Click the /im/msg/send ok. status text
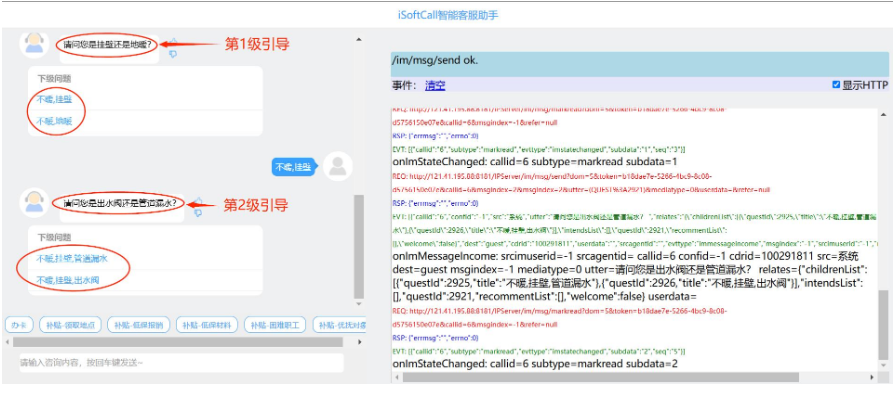 pyautogui.click(x=435, y=60)
